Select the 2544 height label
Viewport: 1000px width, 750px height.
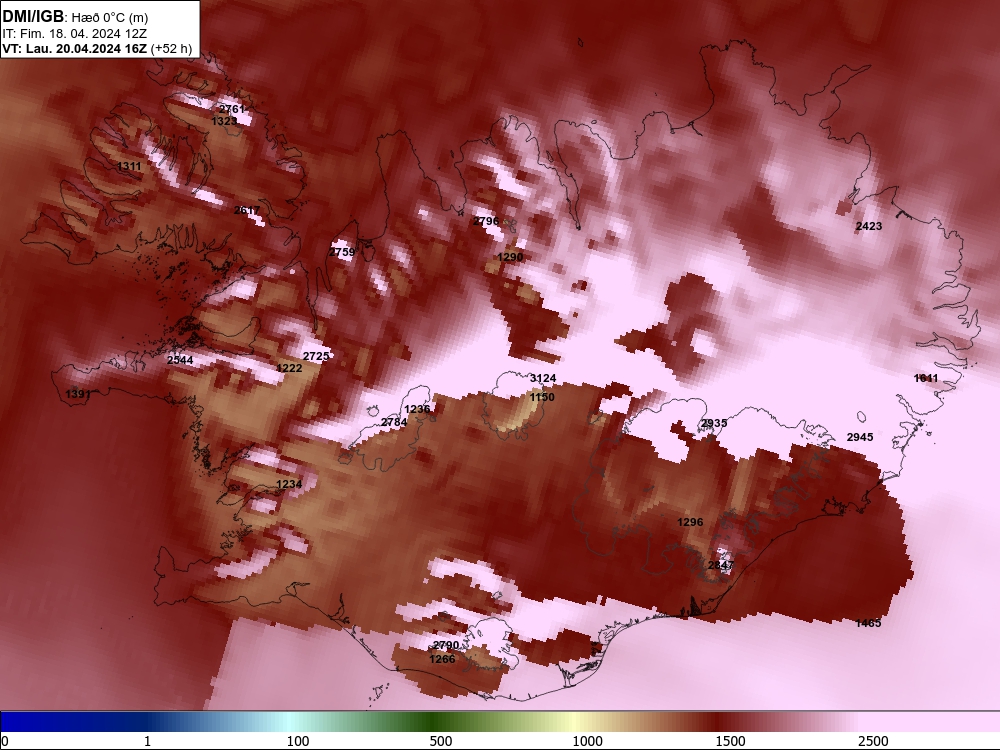tap(180, 360)
